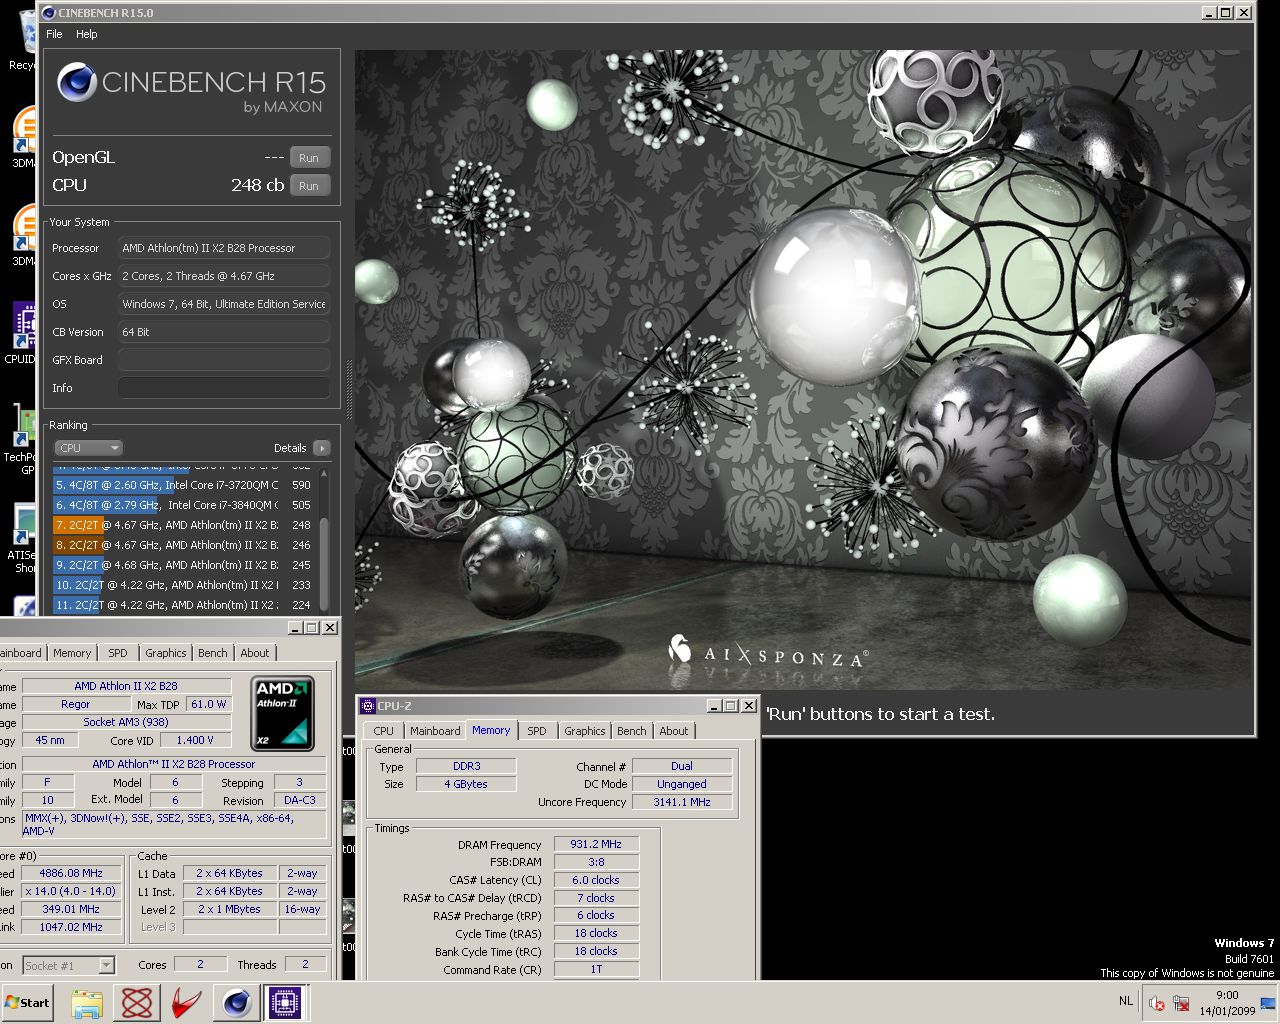
Task: Expand the CPU ranking type dropdown
Action: [88, 448]
